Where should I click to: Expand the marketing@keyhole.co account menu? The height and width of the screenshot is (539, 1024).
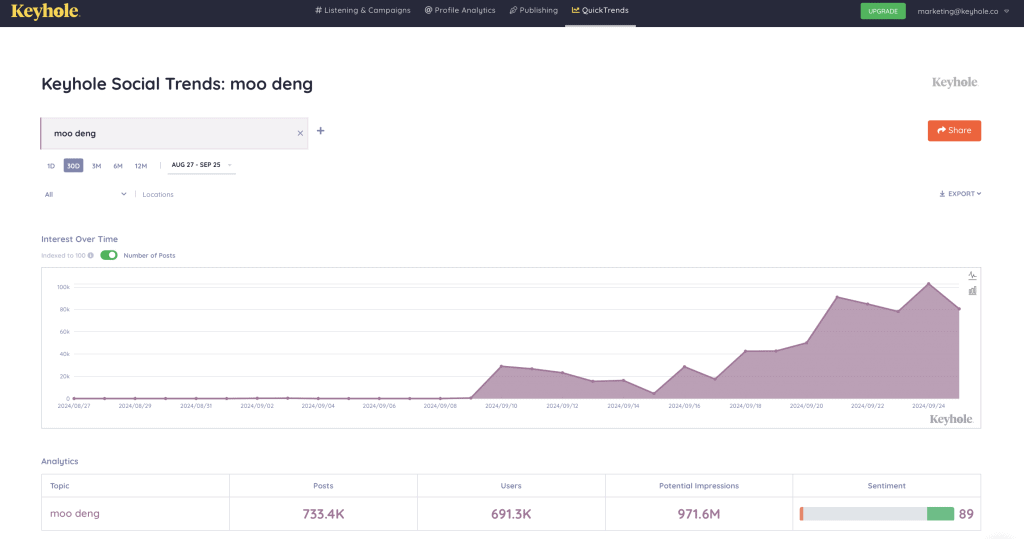point(963,11)
